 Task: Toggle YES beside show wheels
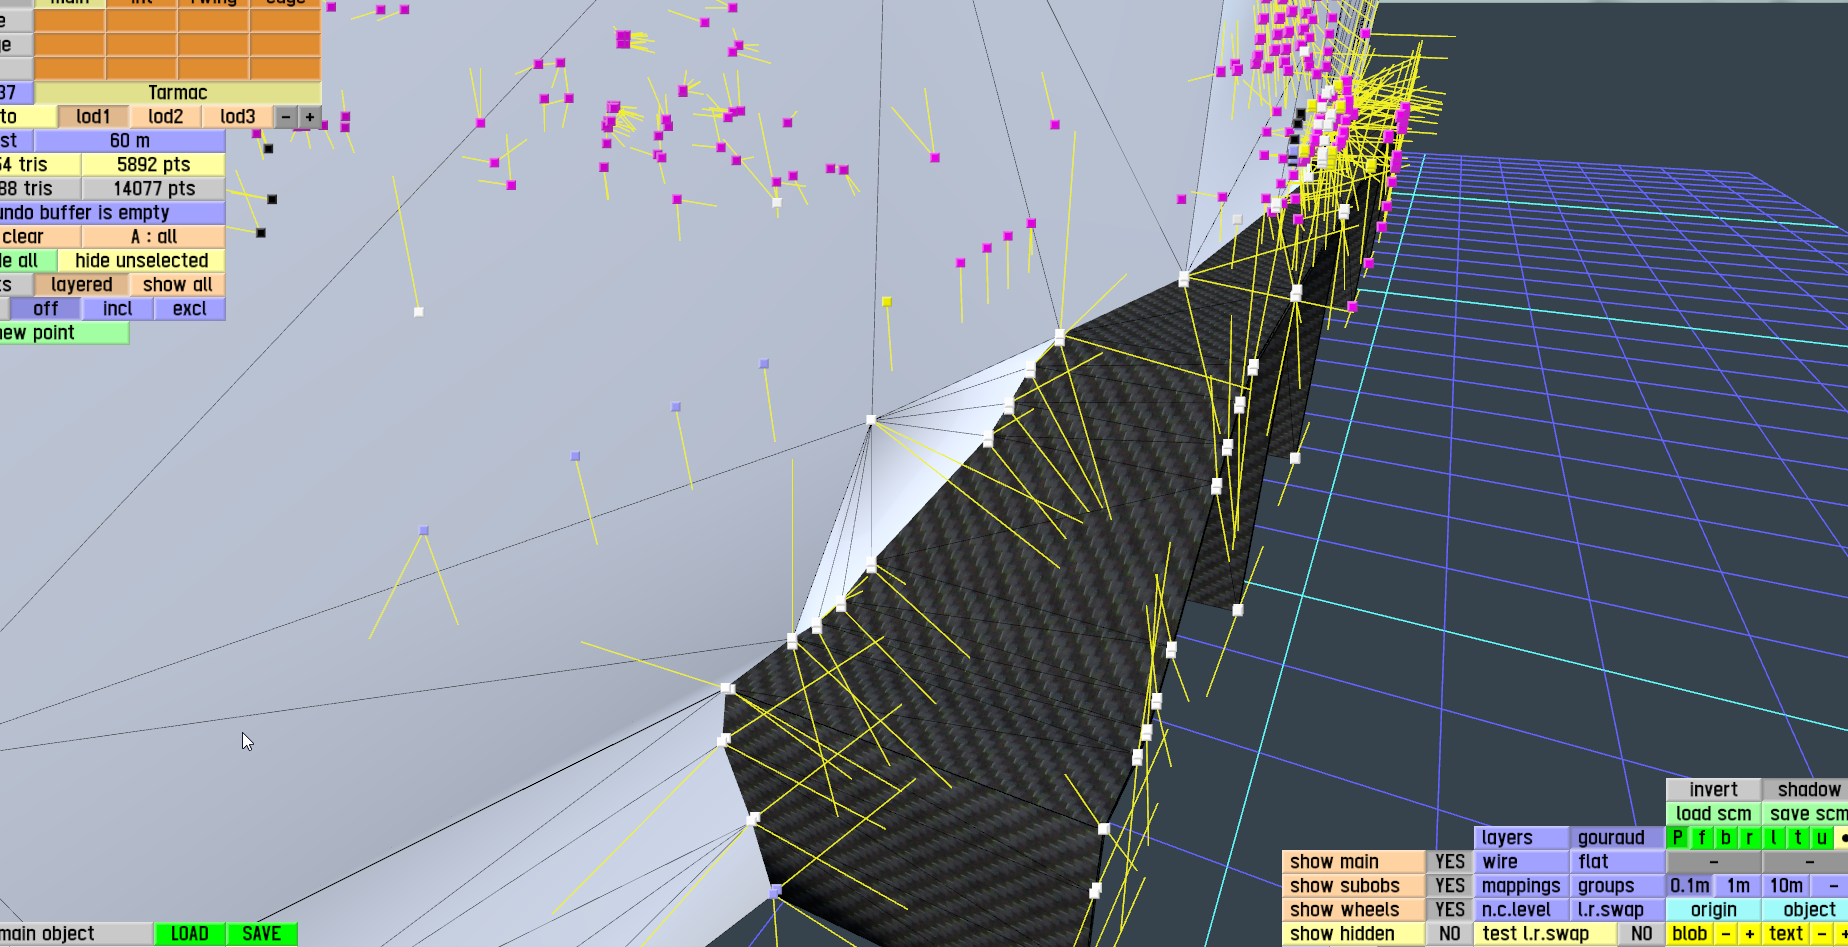[x=1450, y=910]
